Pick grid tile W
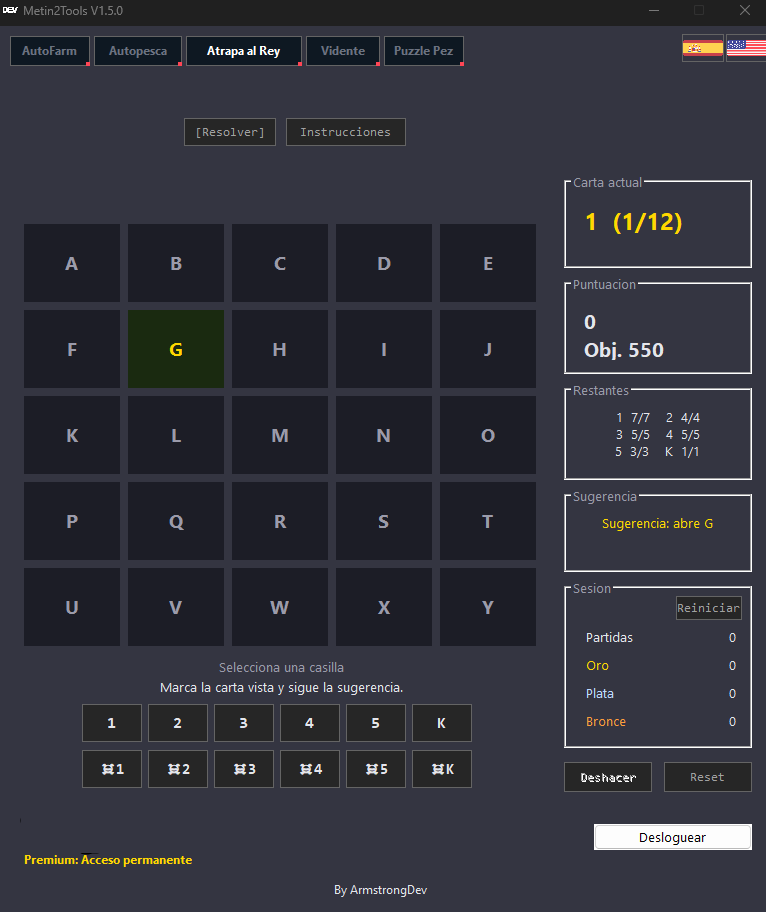Screen dimensions: 766x912 click(x=280, y=607)
